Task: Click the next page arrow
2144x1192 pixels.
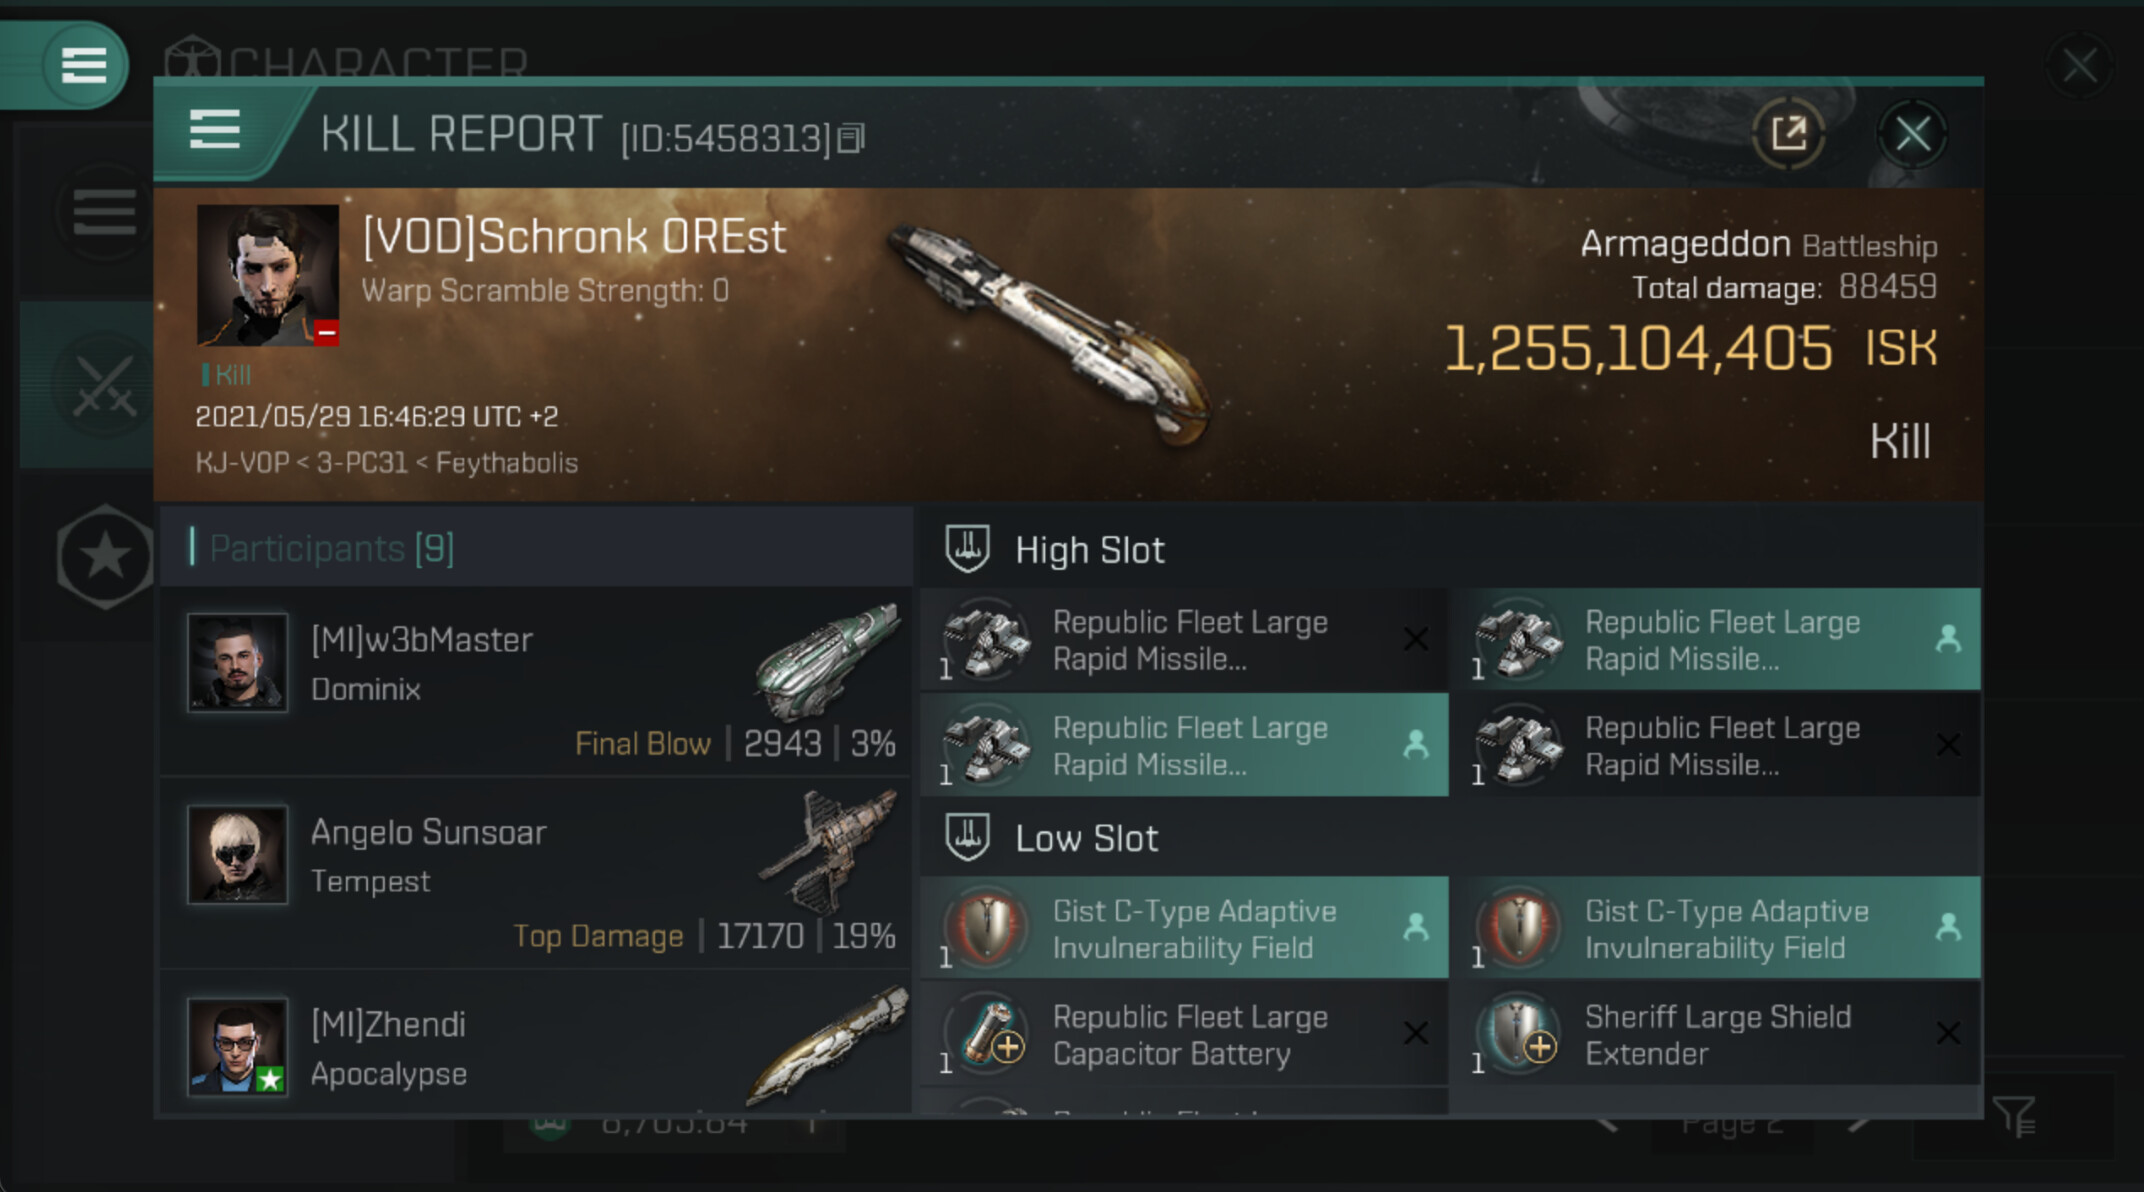Action: click(1858, 1124)
